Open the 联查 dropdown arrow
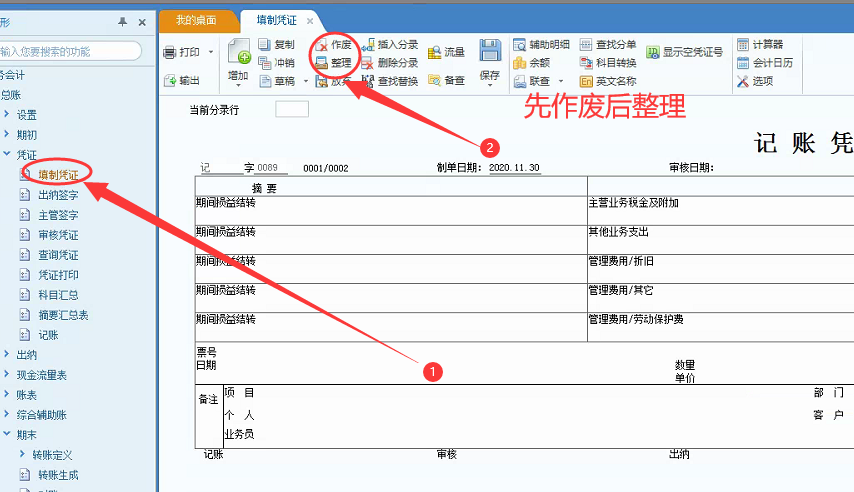 560,82
